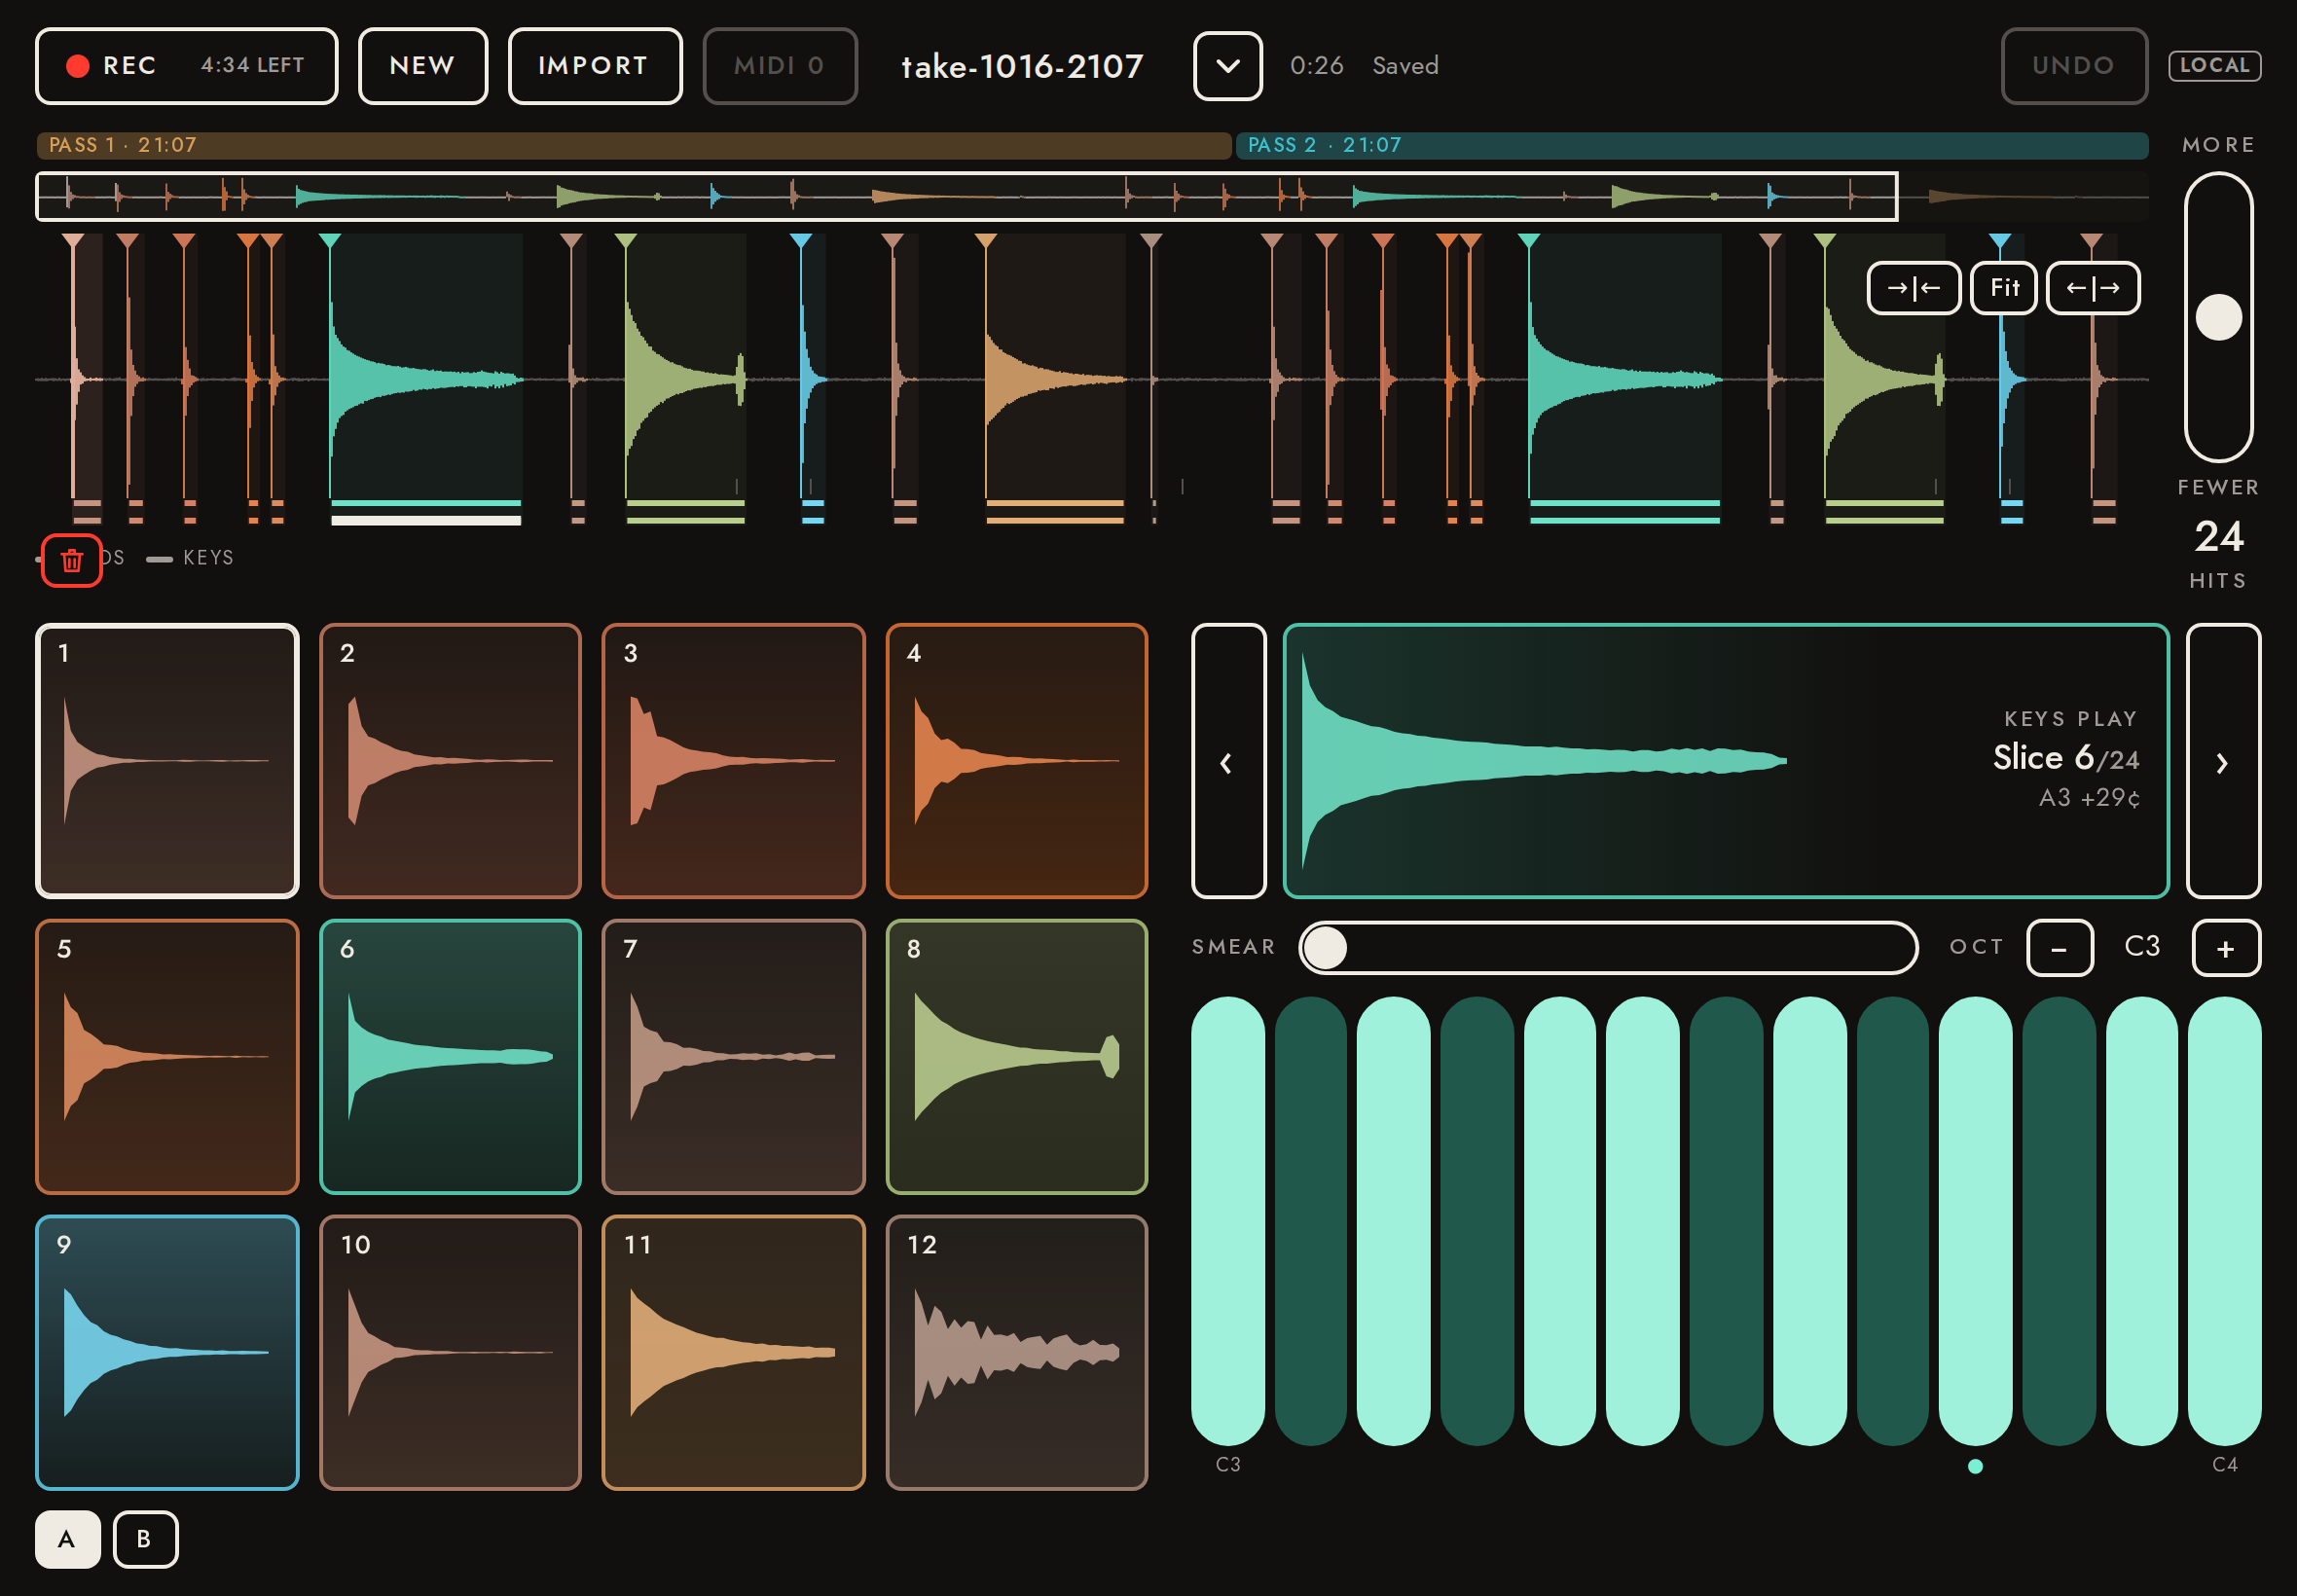The width and height of the screenshot is (2297, 1596).
Task: Click the Fit zoom button
Action: pos(2003,288)
